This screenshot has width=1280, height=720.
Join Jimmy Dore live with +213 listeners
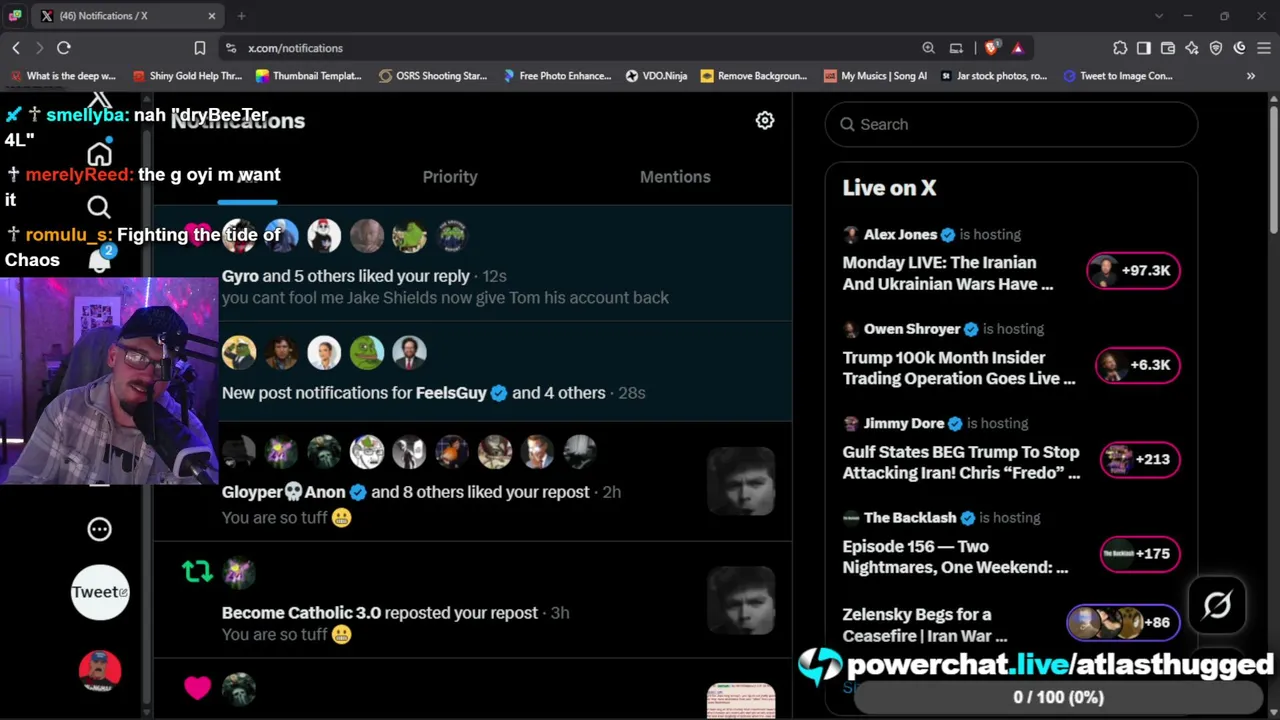click(1140, 459)
